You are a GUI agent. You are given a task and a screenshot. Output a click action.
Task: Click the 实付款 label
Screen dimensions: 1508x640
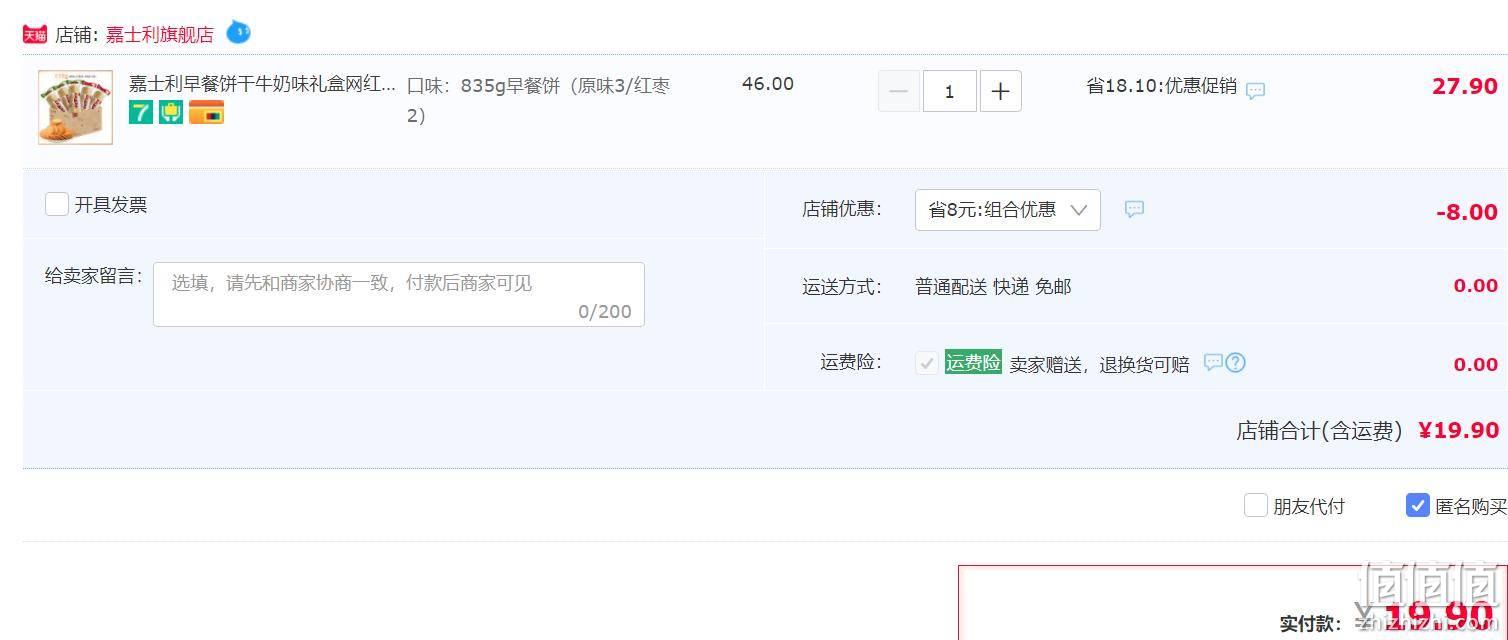point(1310,623)
